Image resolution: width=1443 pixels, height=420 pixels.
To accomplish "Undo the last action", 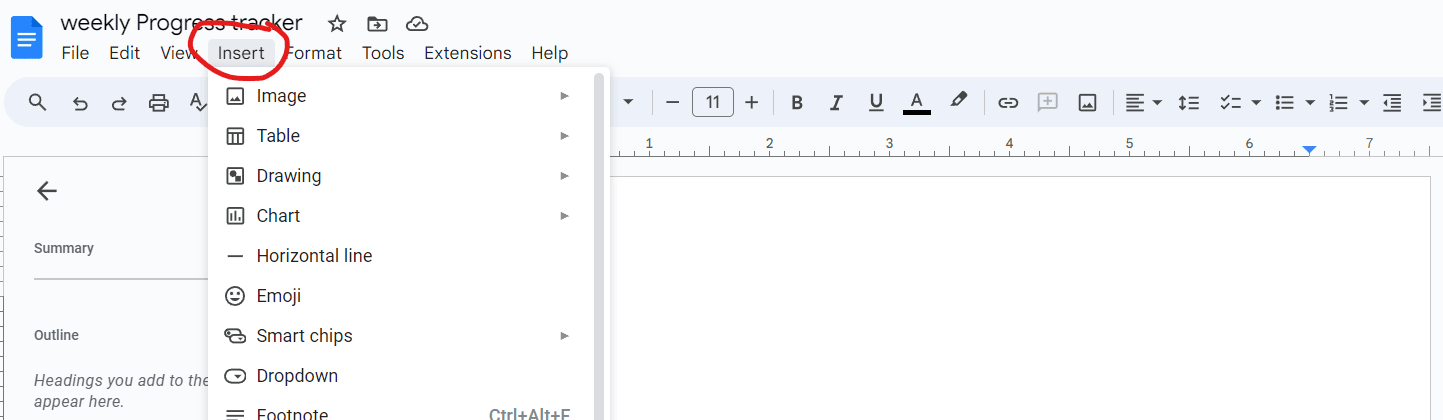I will click(80, 102).
